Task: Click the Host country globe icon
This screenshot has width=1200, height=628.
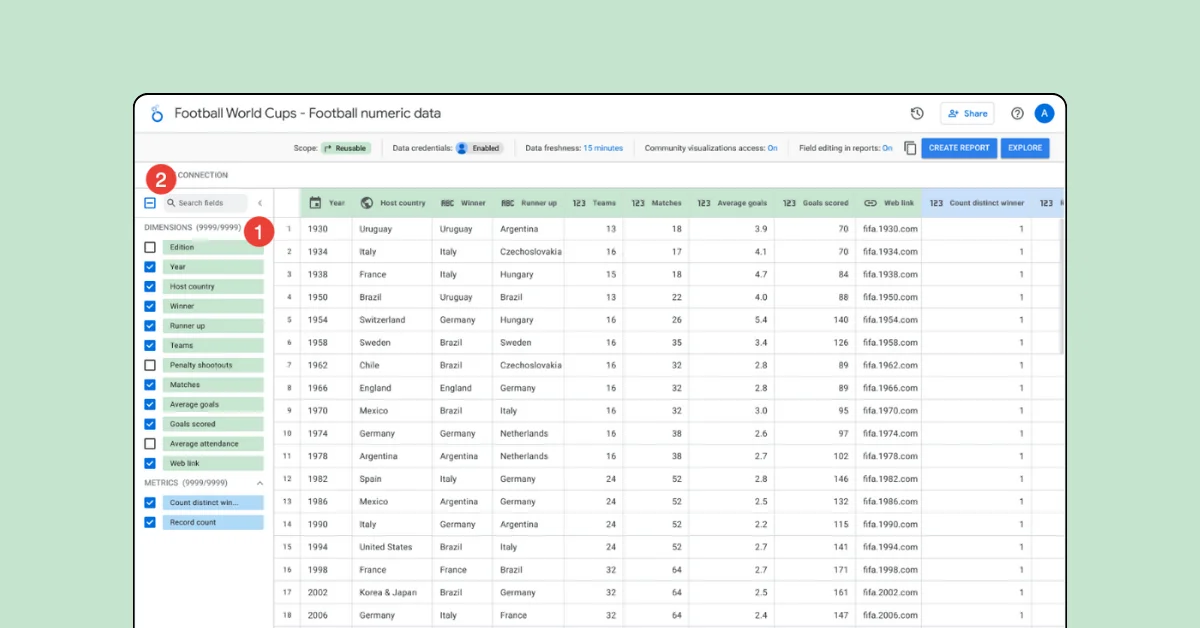Action: point(367,203)
